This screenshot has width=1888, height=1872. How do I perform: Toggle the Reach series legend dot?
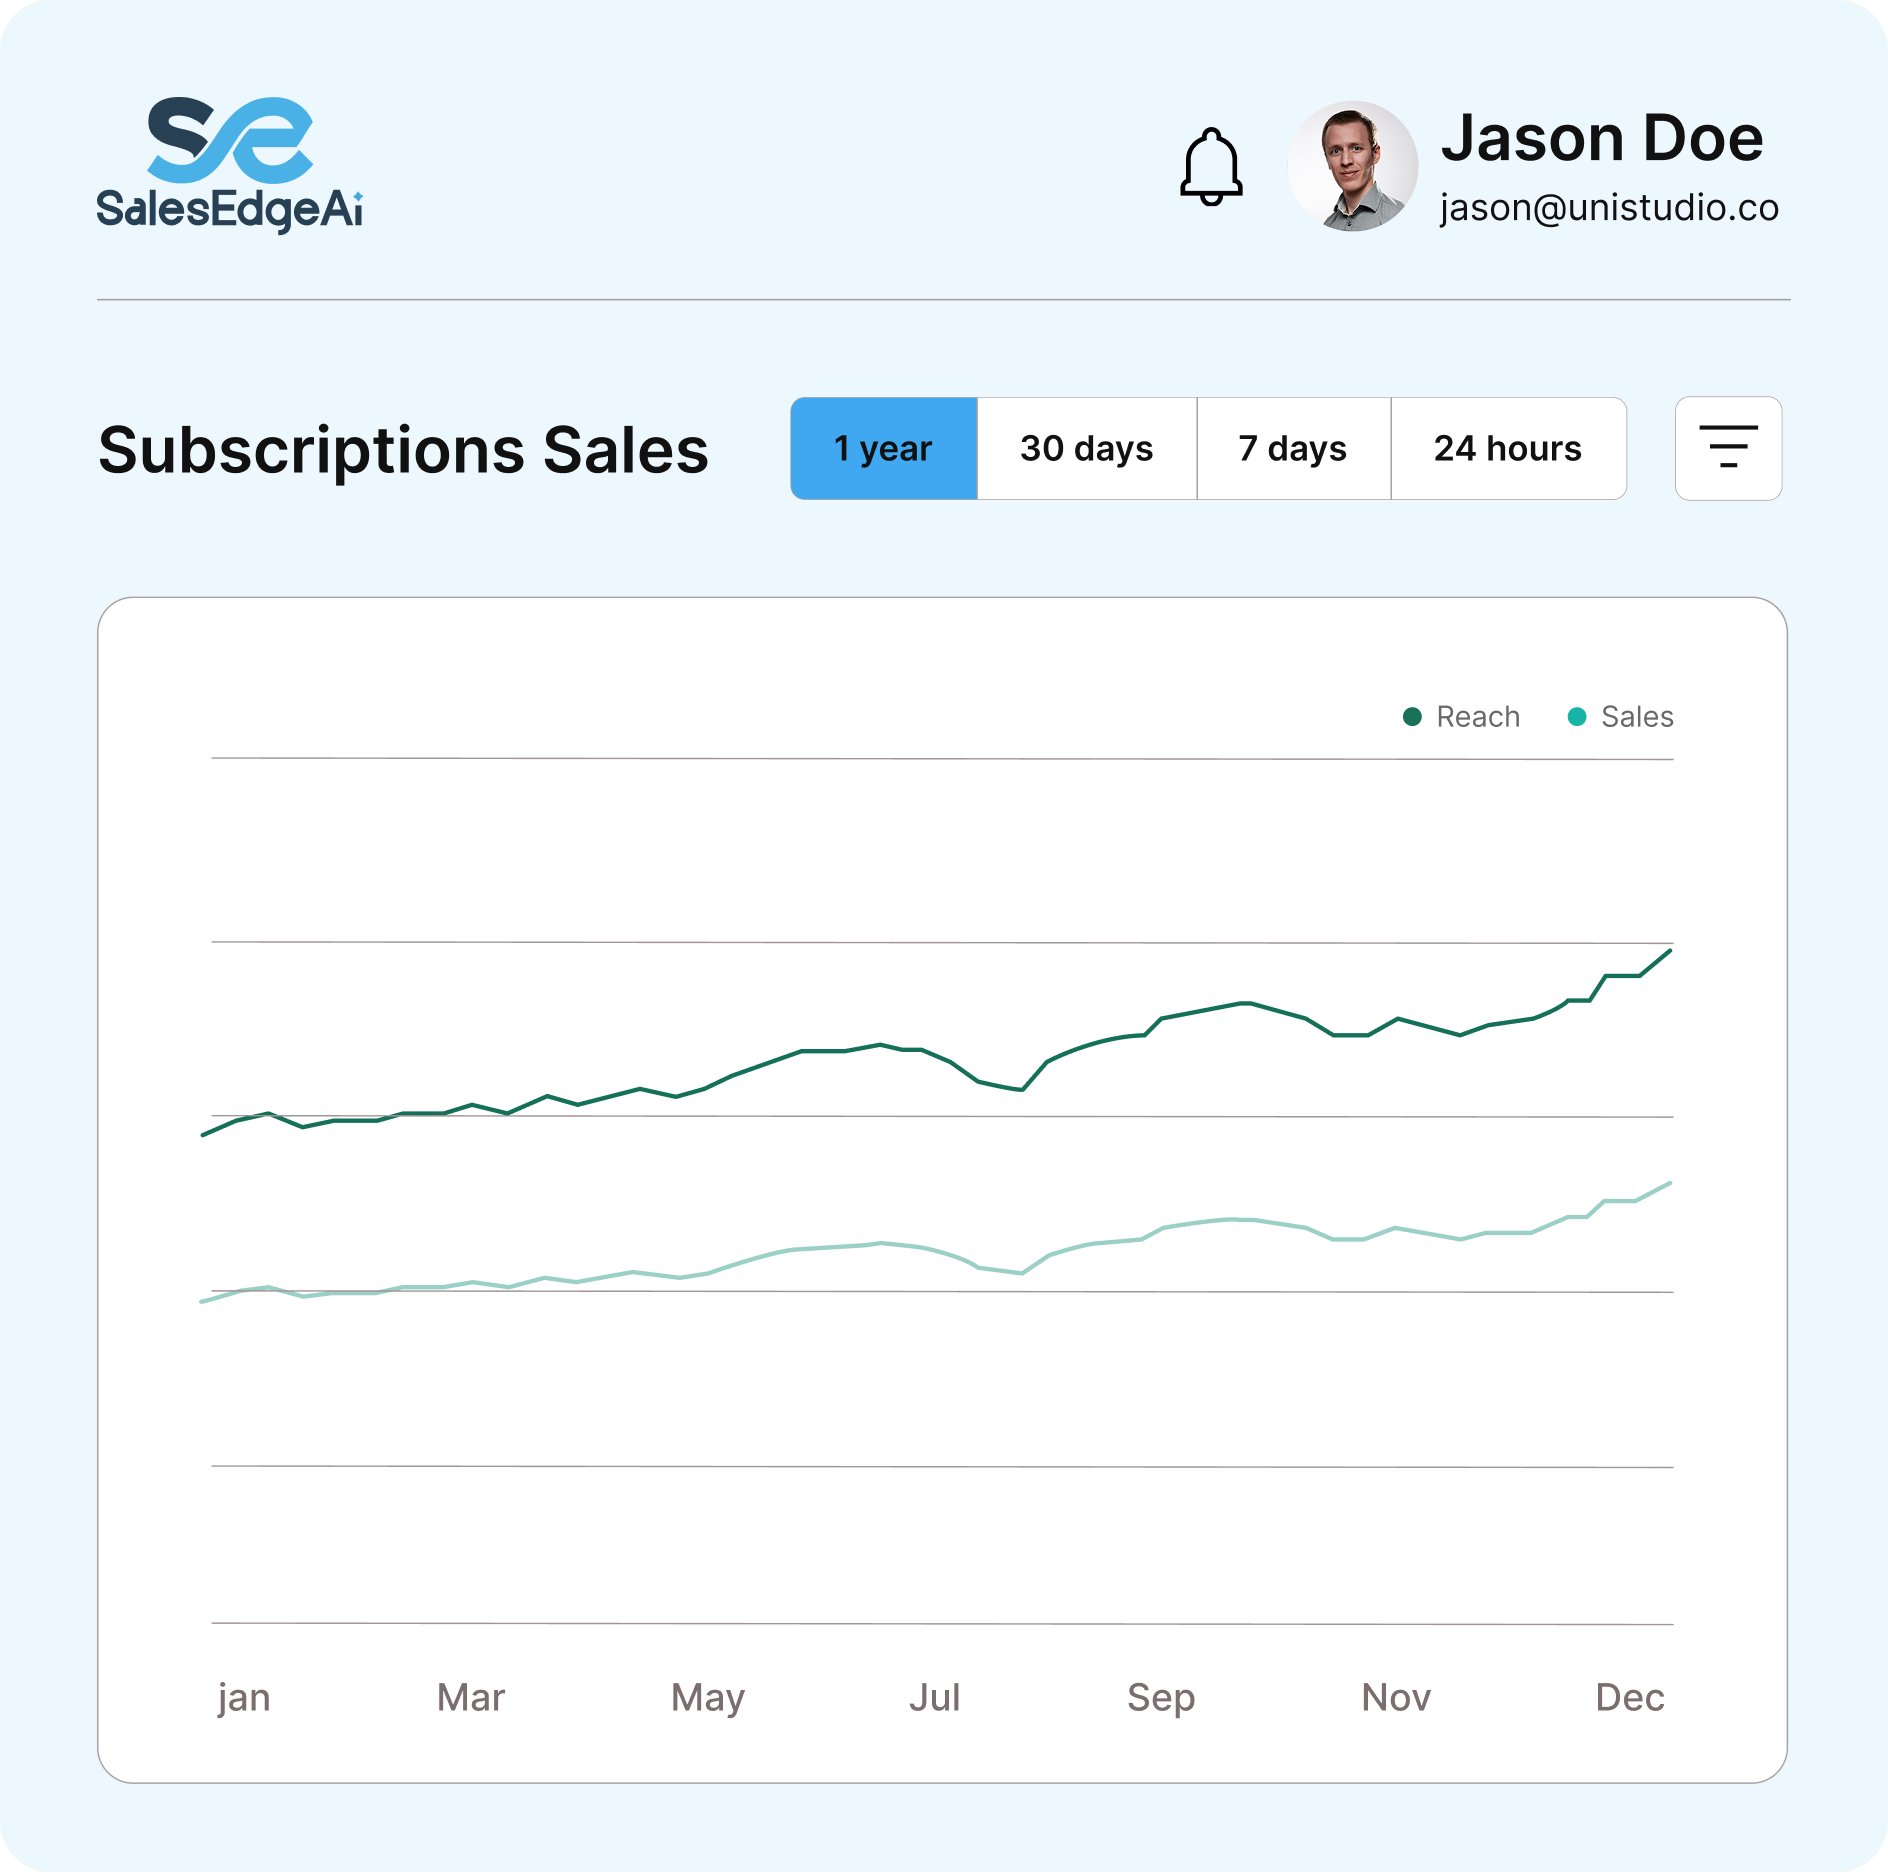click(1412, 717)
